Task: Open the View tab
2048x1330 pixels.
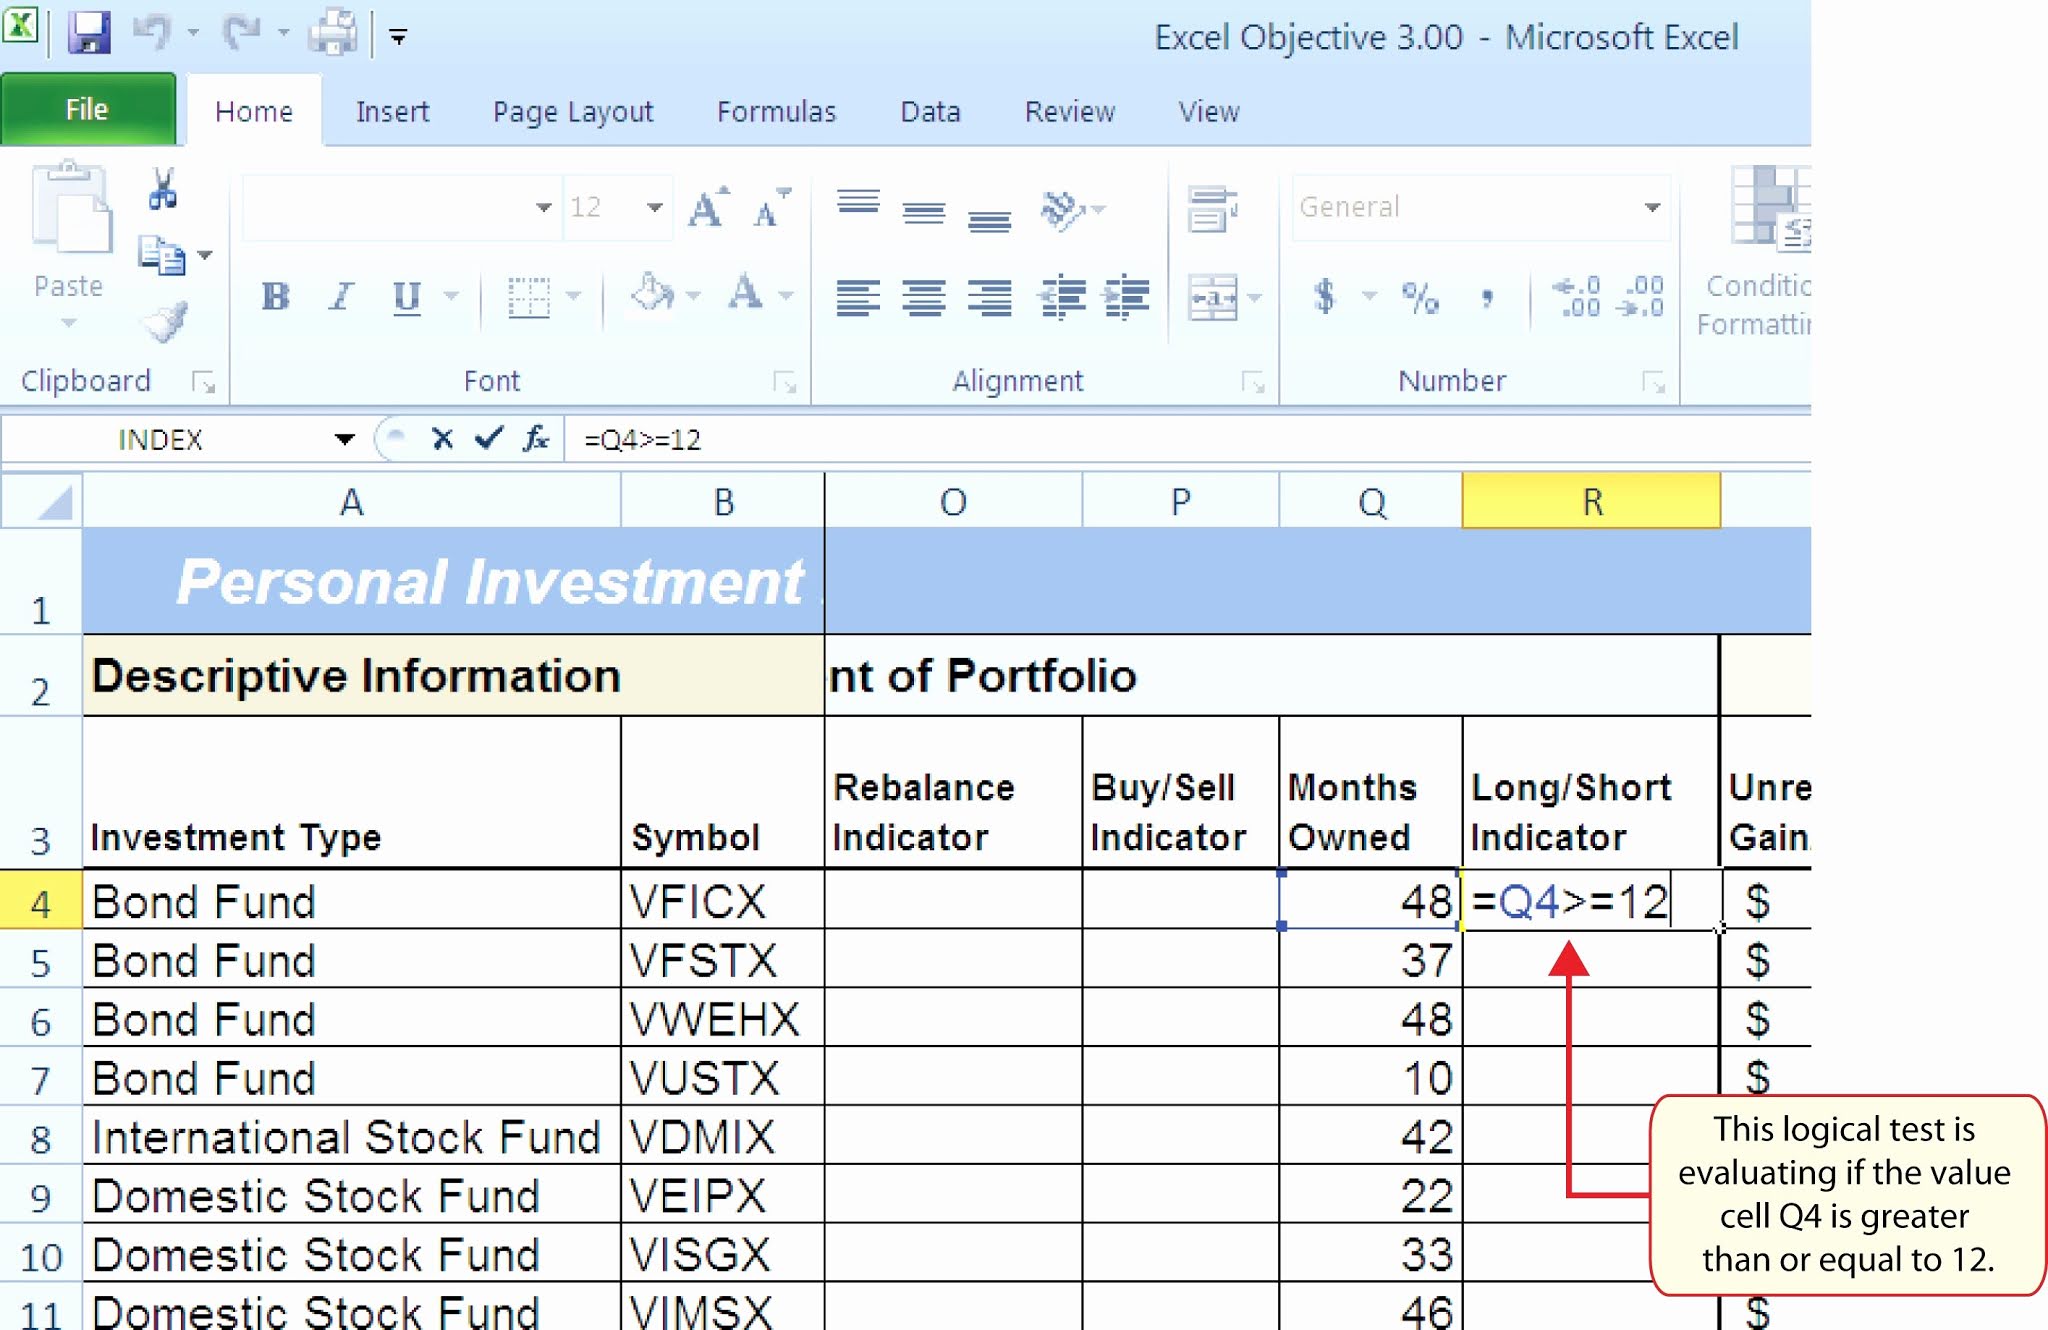Action: [x=1208, y=111]
